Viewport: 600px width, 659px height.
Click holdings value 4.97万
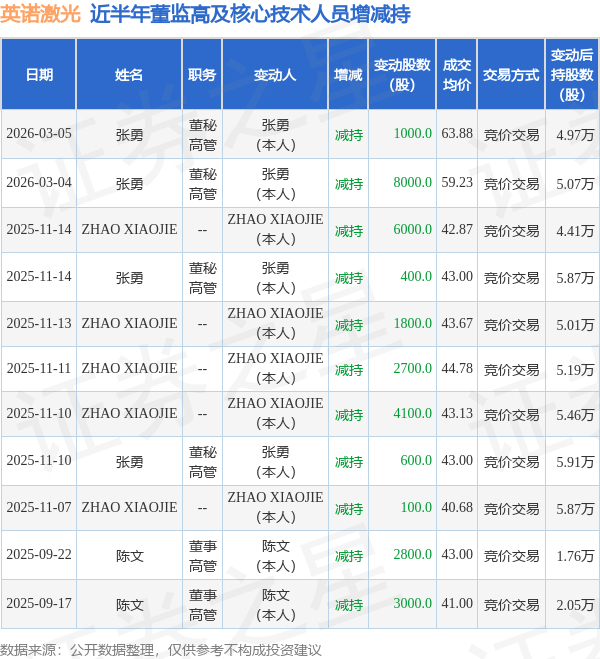coord(575,135)
